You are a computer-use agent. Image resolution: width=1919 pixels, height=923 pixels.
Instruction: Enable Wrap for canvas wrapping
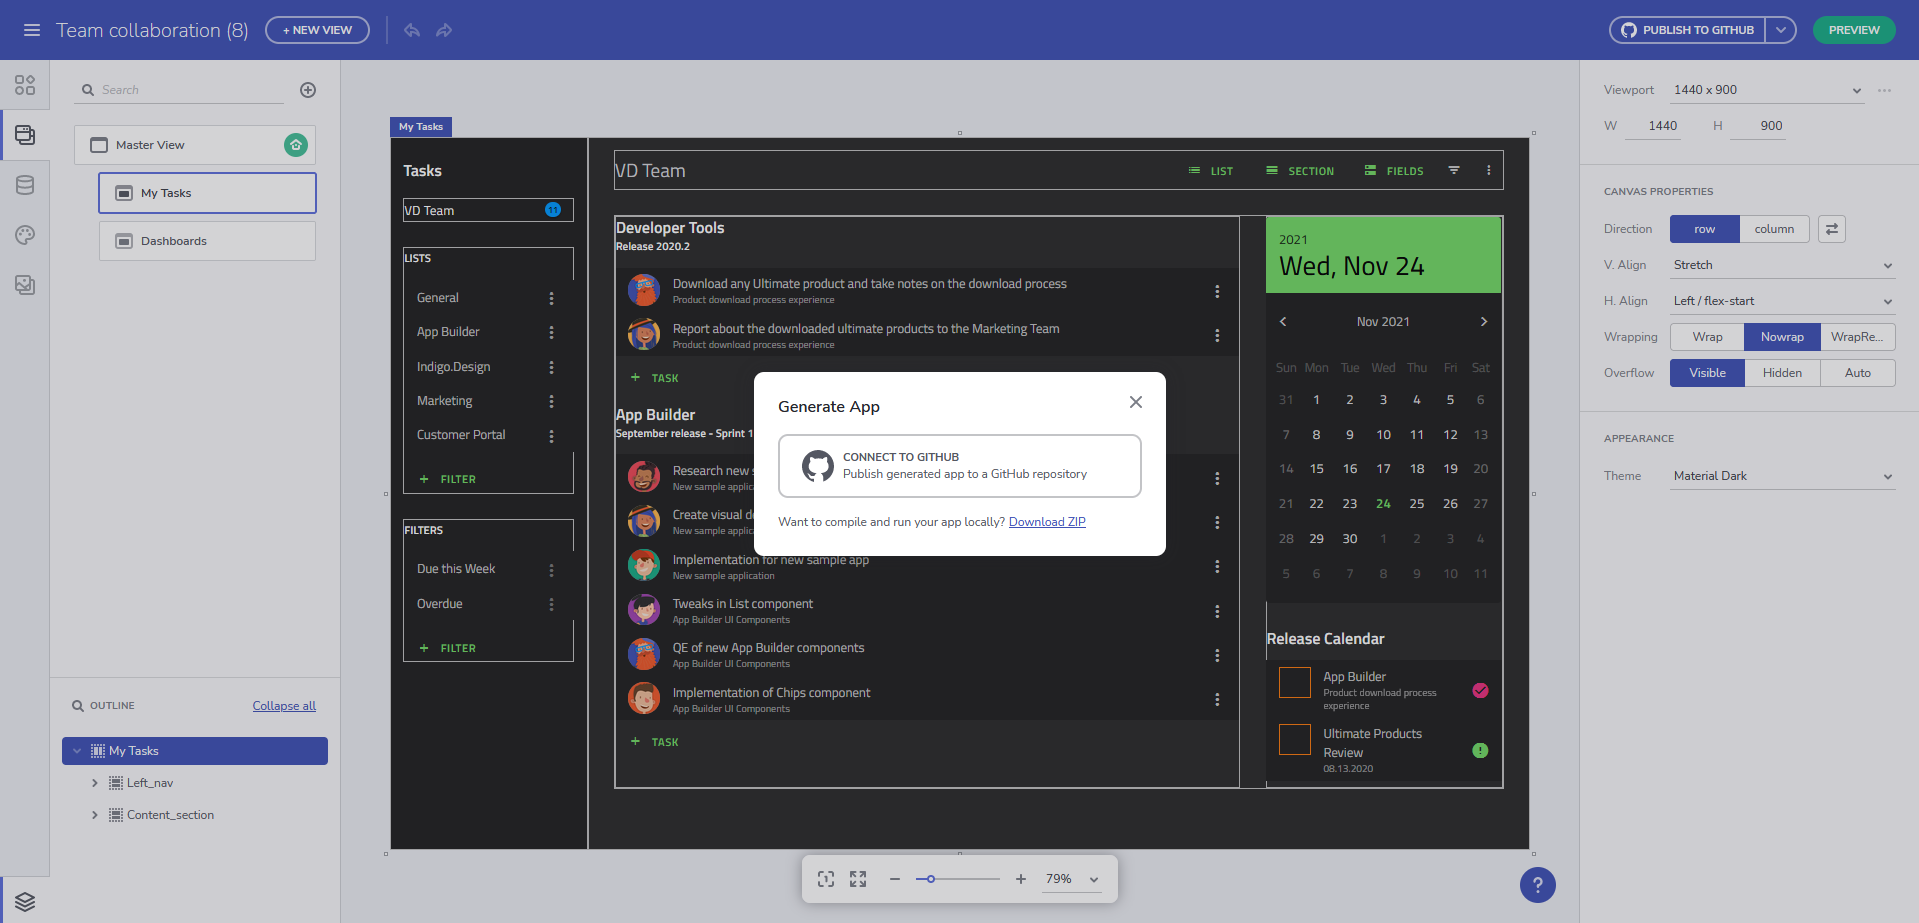(x=1707, y=337)
